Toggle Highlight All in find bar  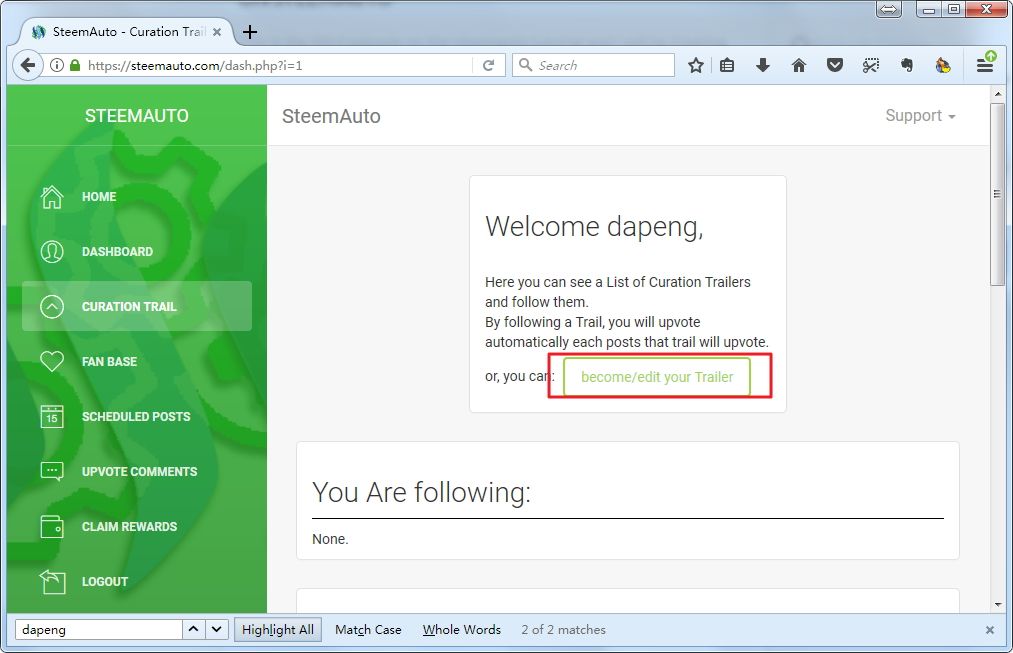tap(277, 629)
